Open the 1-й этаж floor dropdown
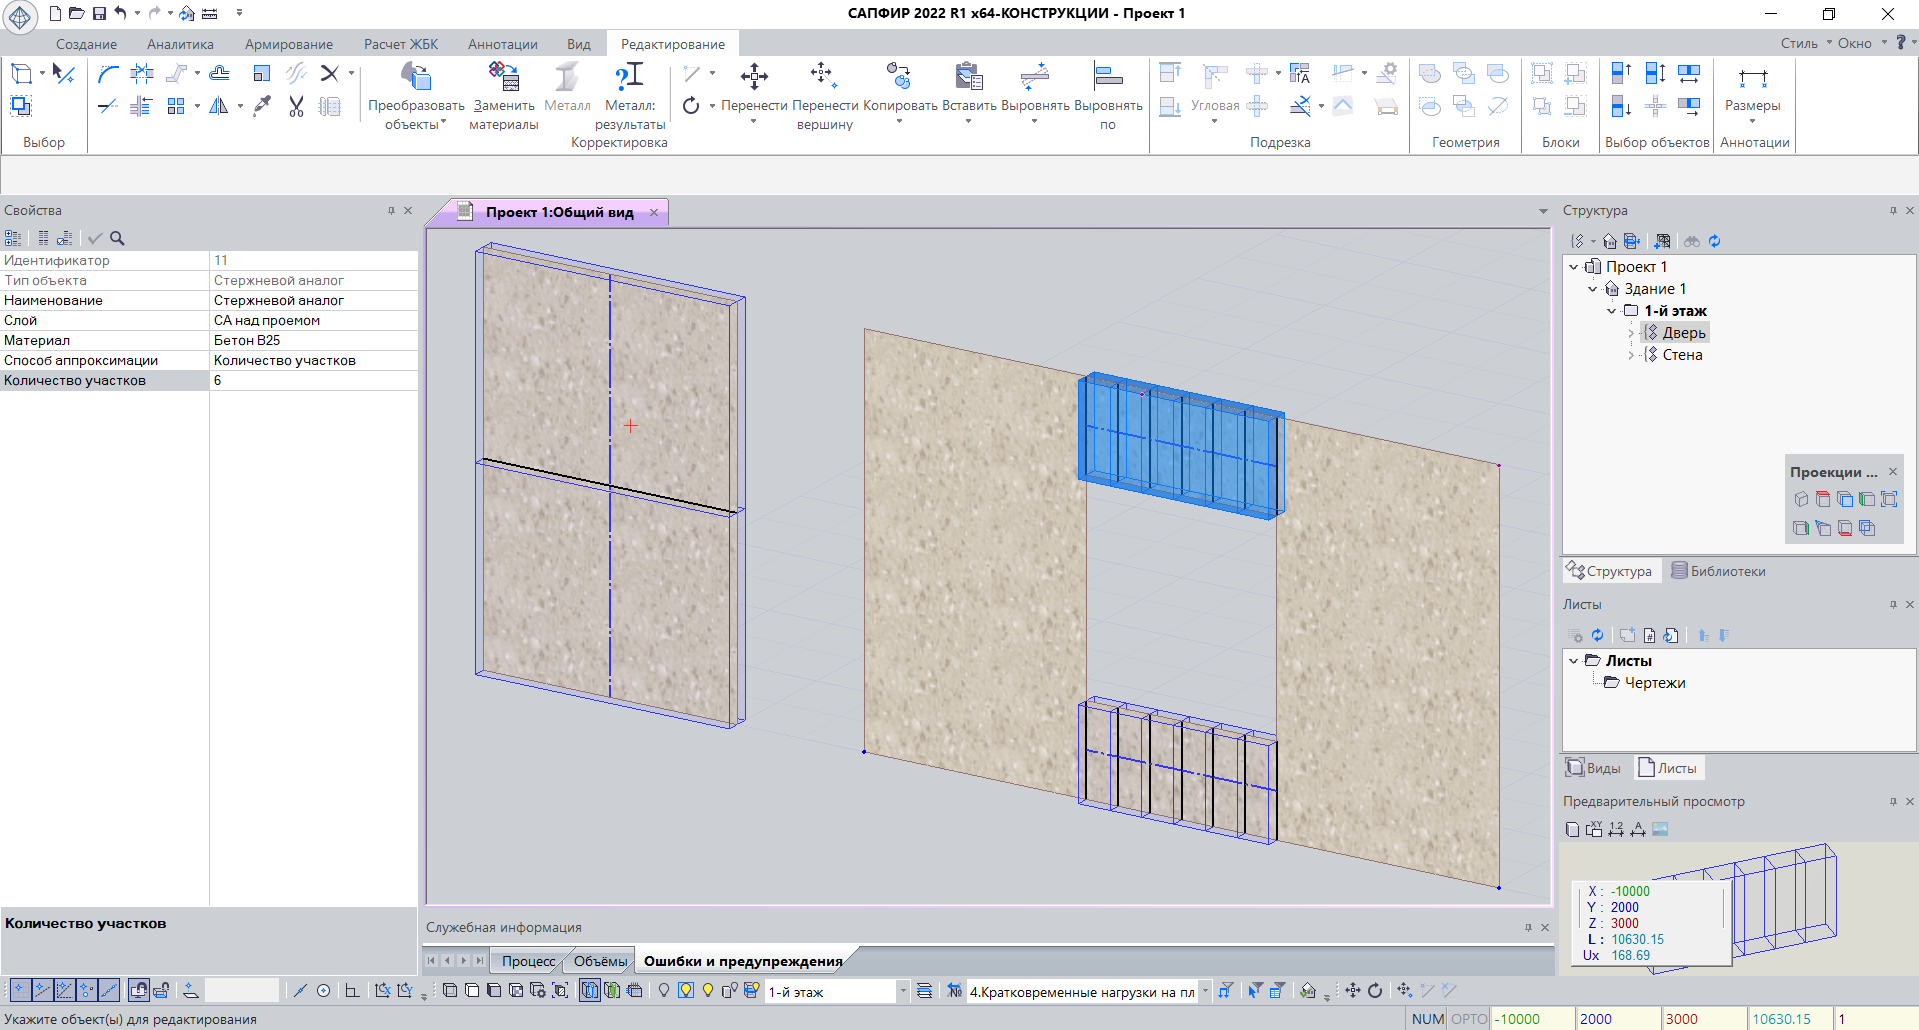 coord(902,991)
